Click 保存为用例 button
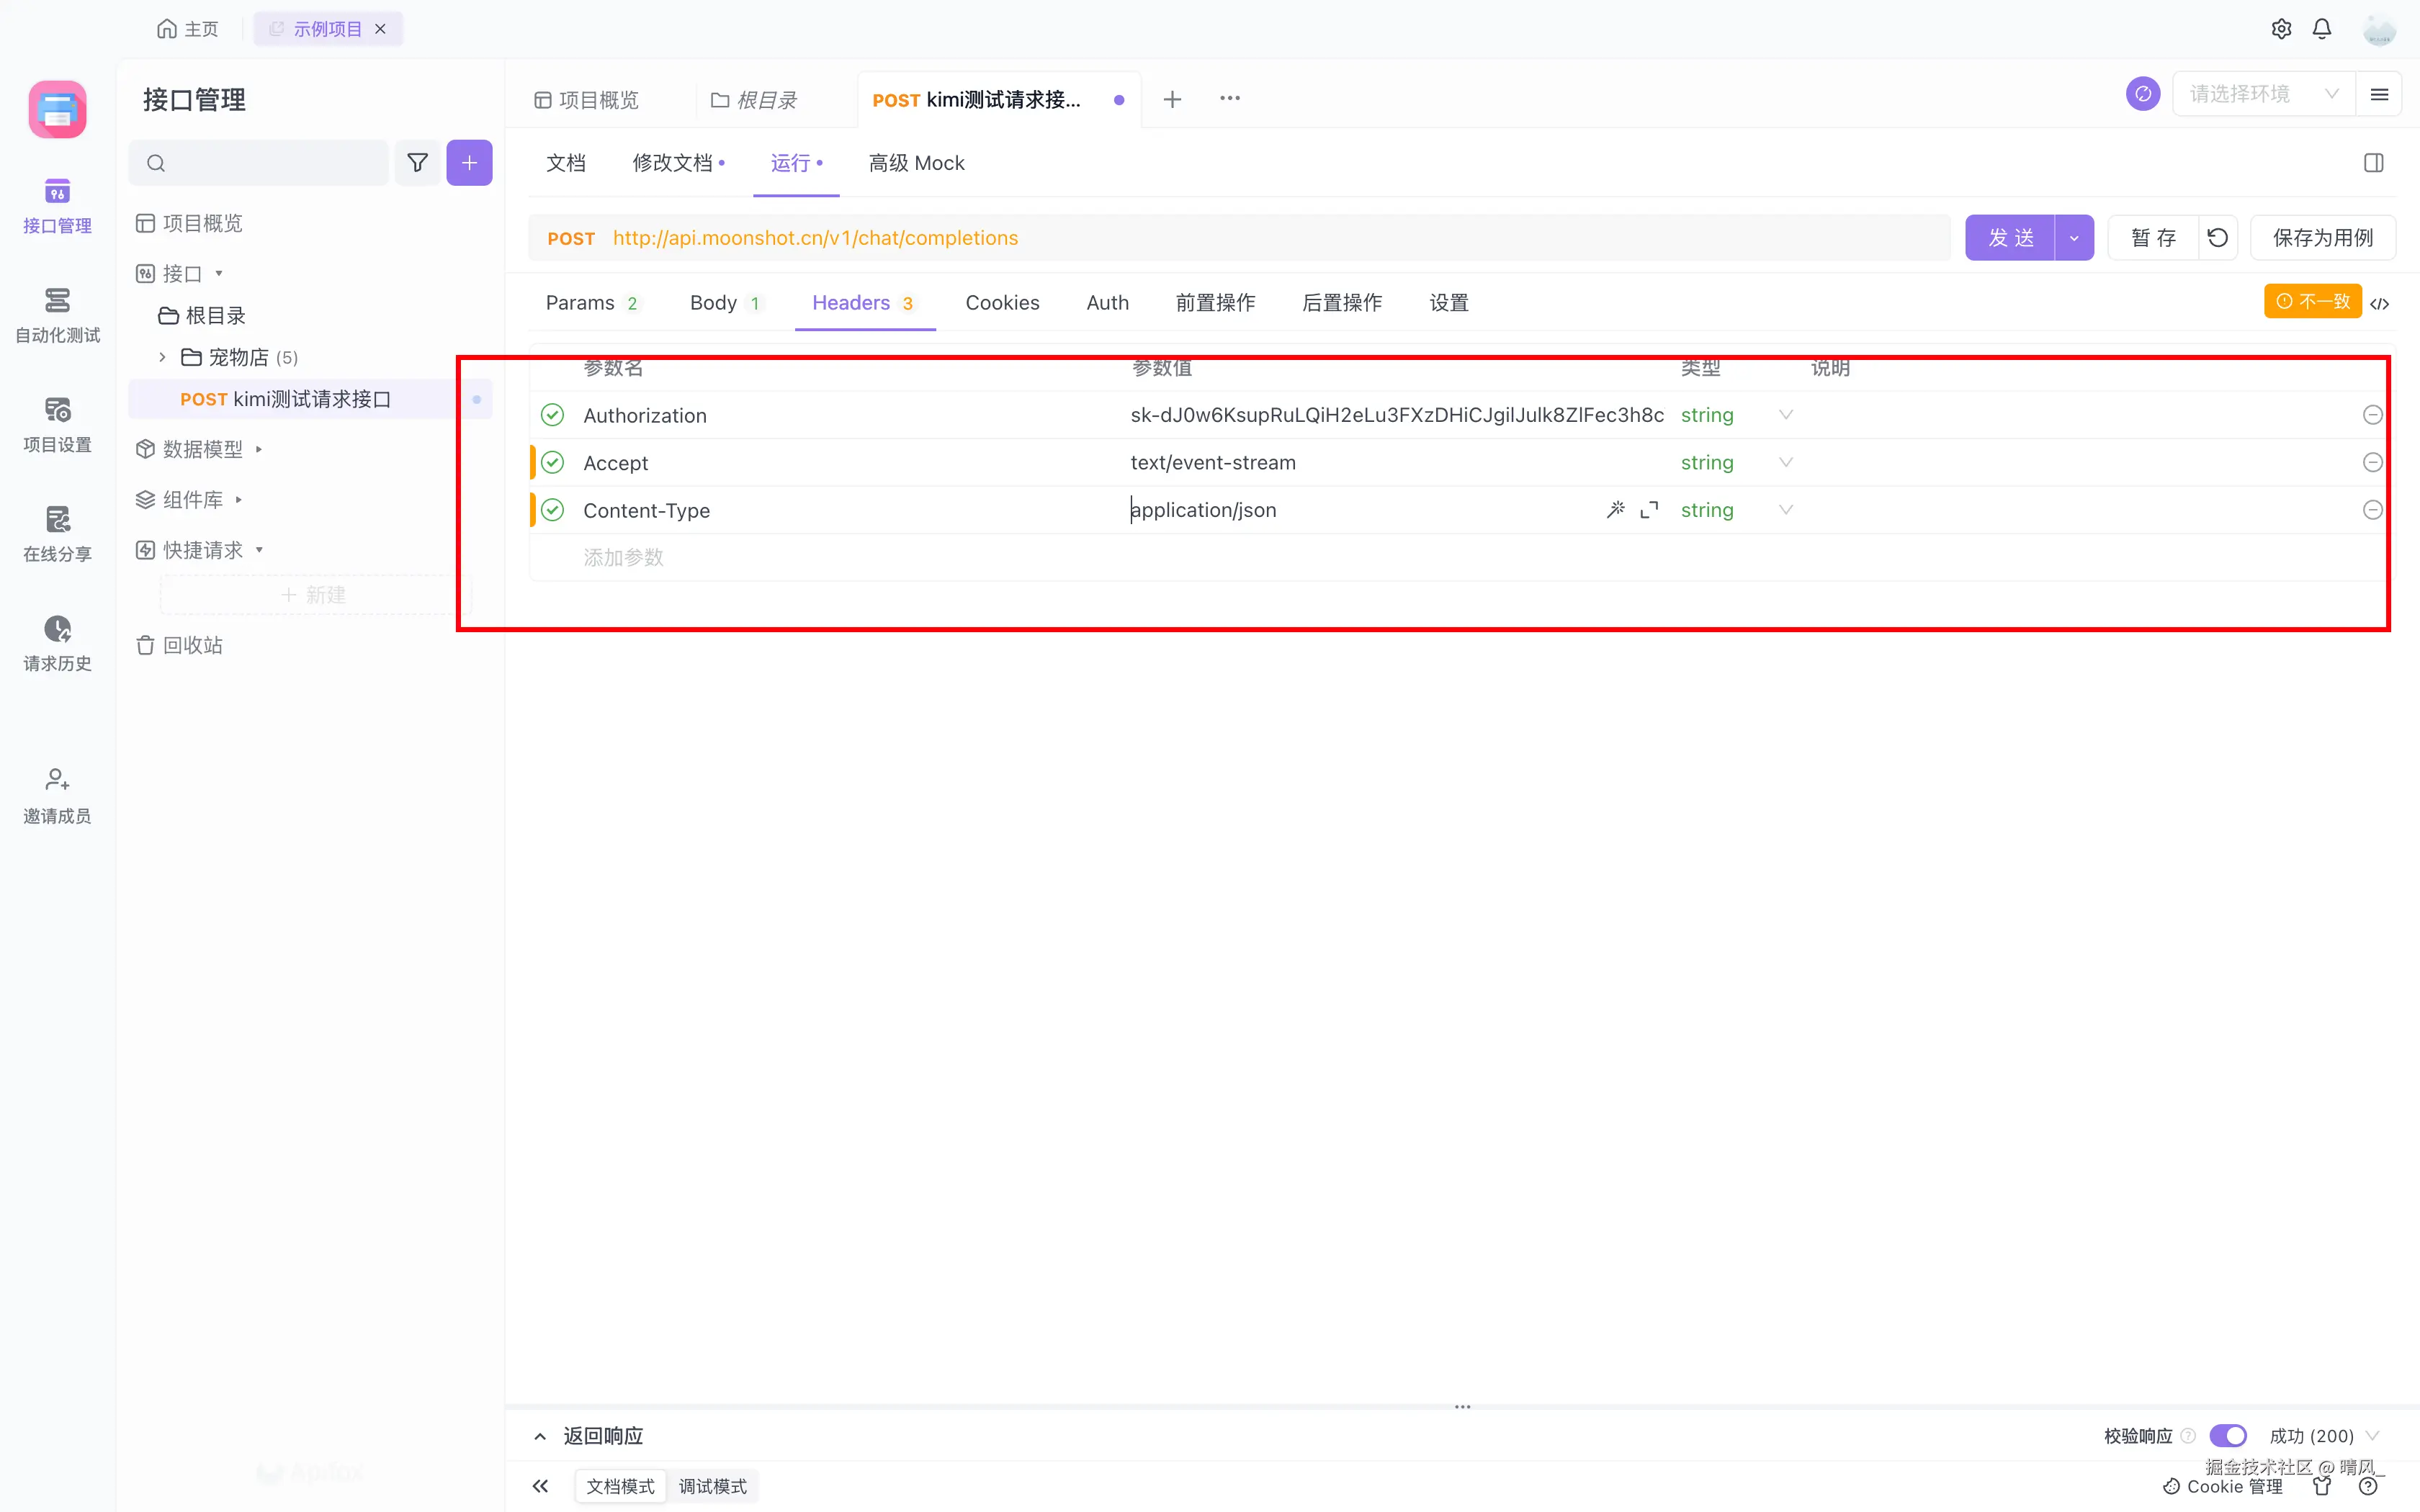 [x=2322, y=238]
